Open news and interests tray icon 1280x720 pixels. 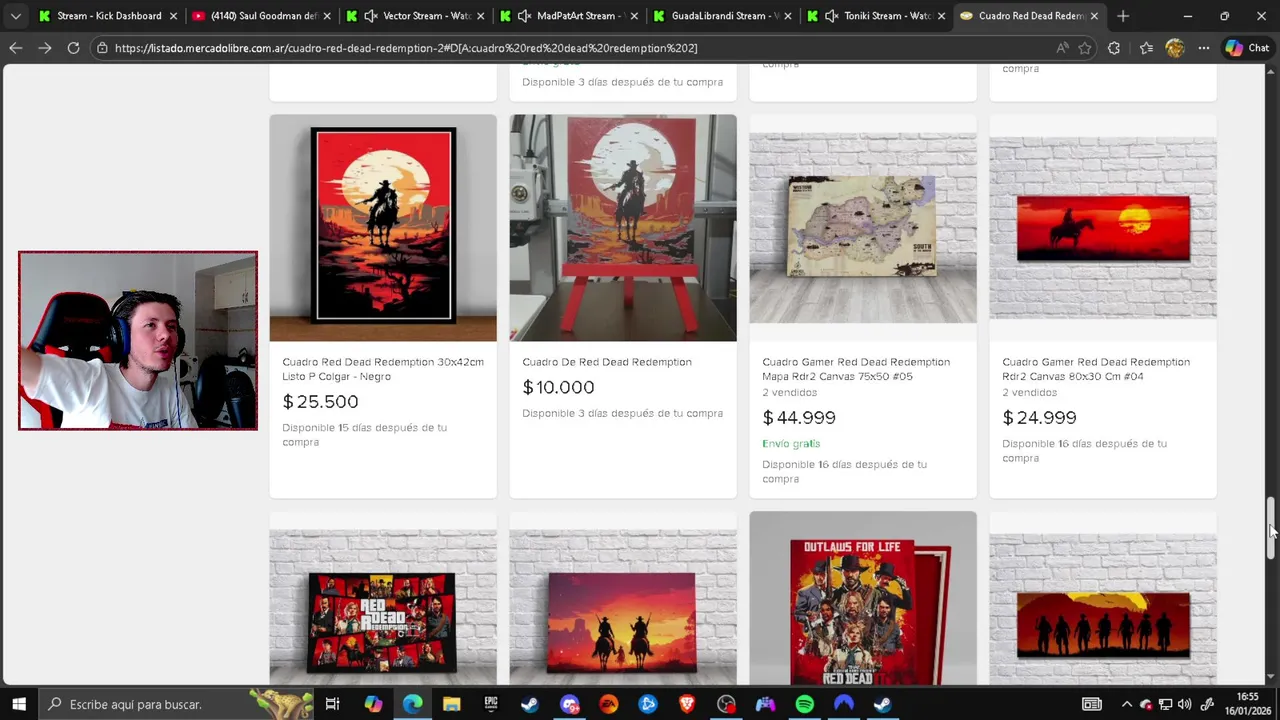coord(1092,704)
